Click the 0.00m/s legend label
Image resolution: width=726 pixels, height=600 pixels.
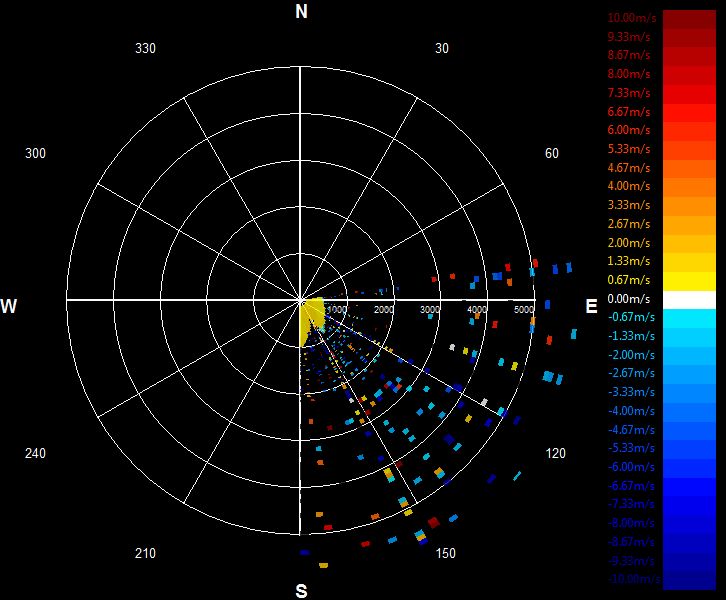pos(629,299)
